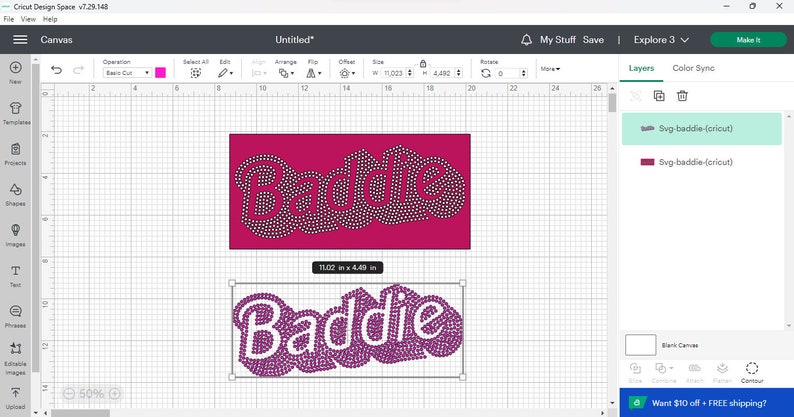Select the pink rectangle Baddie design

(350, 192)
